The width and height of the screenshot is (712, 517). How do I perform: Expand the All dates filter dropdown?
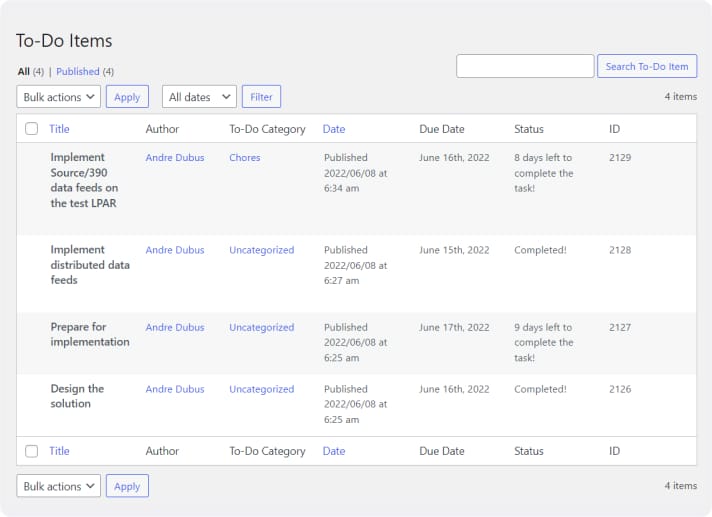pos(199,97)
